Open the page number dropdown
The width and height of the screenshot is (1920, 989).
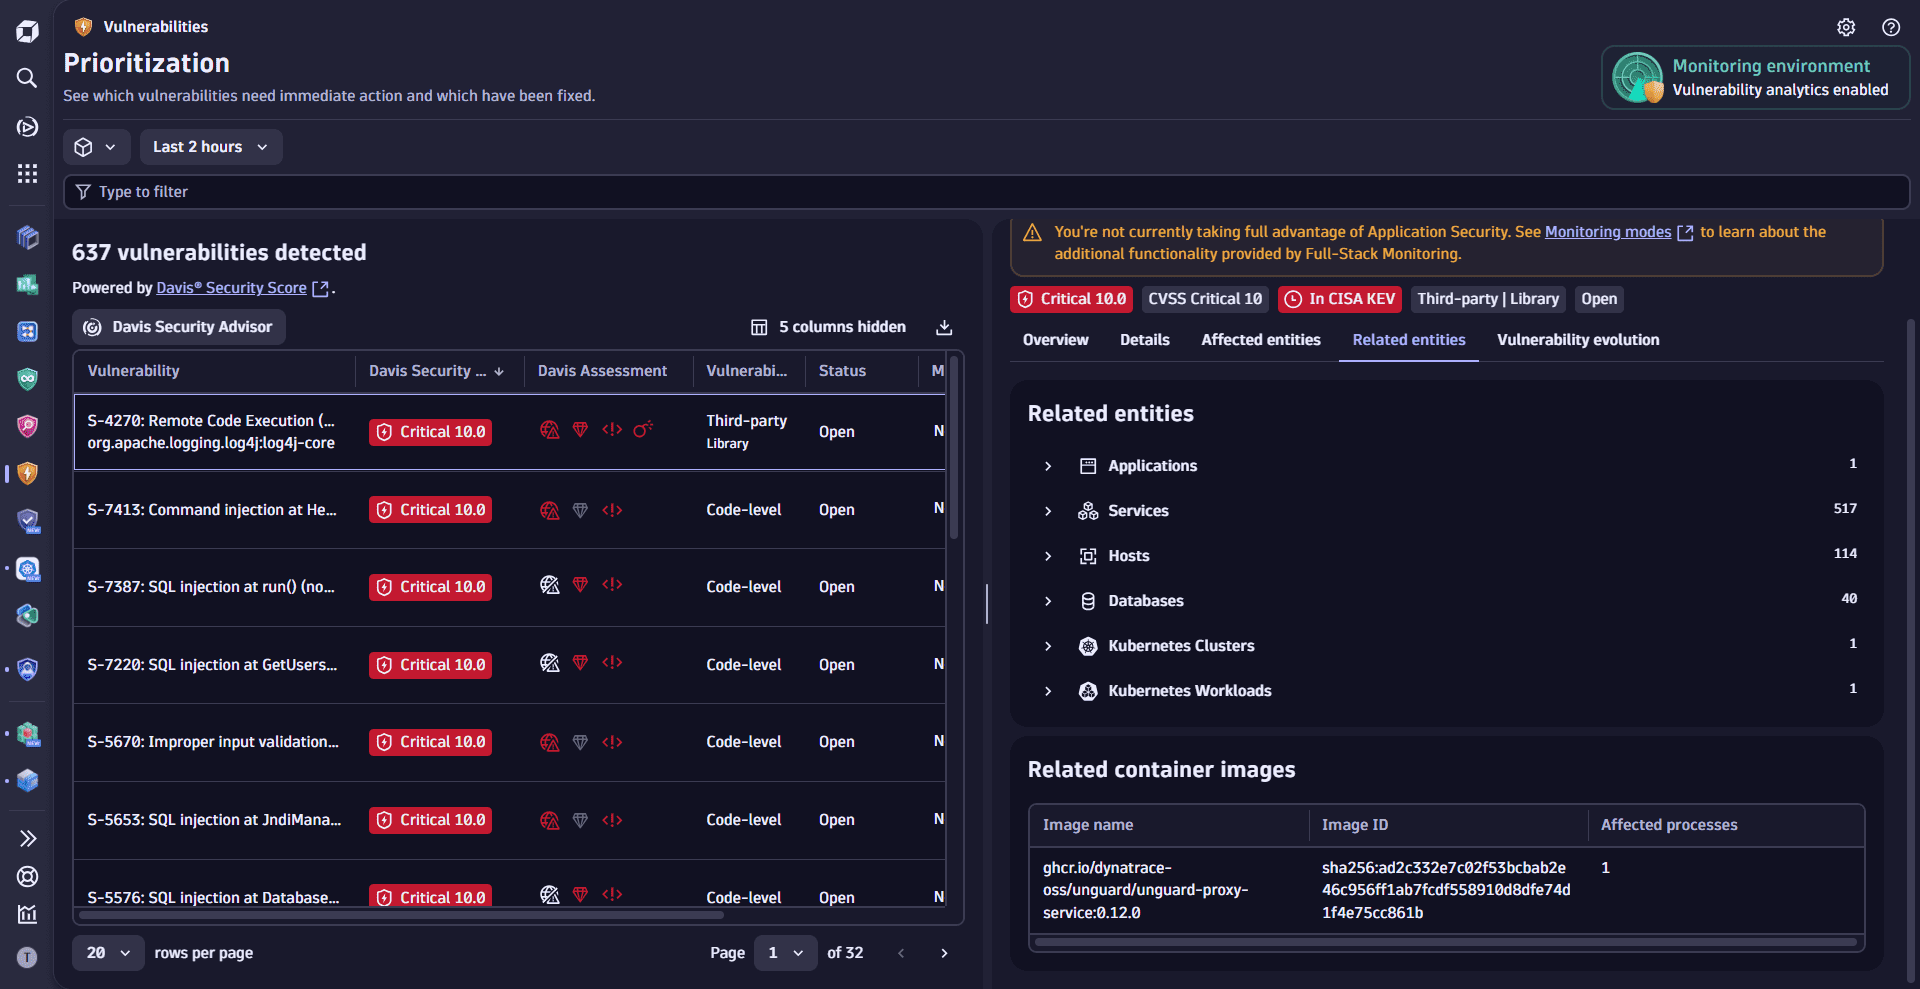coord(785,953)
